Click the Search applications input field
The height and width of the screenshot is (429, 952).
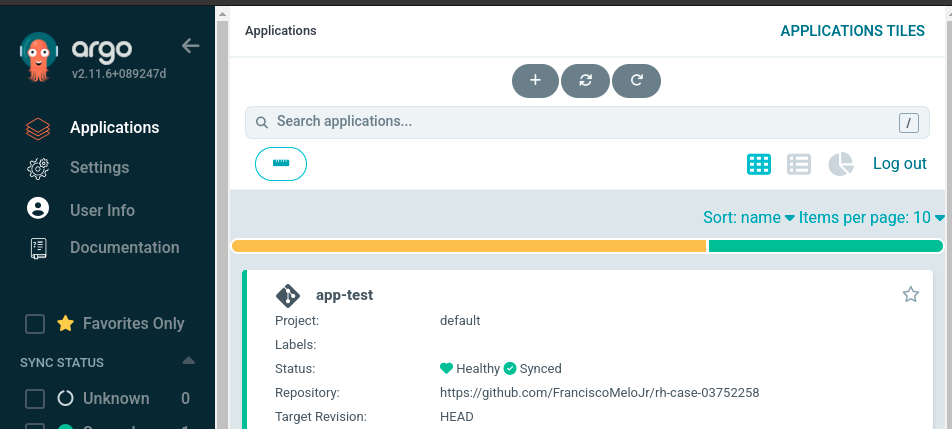(580, 122)
